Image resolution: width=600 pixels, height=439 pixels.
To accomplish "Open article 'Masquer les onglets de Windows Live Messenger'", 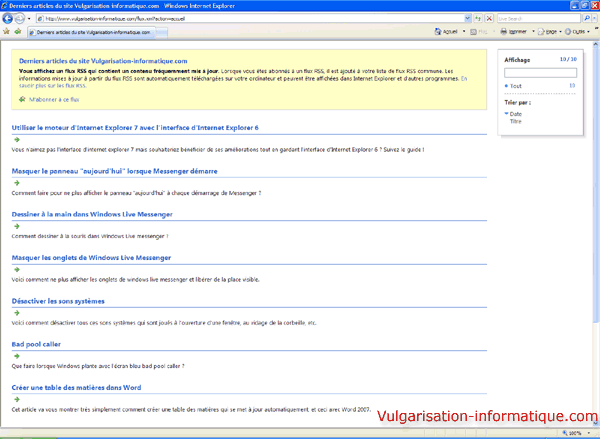I will pos(91,258).
